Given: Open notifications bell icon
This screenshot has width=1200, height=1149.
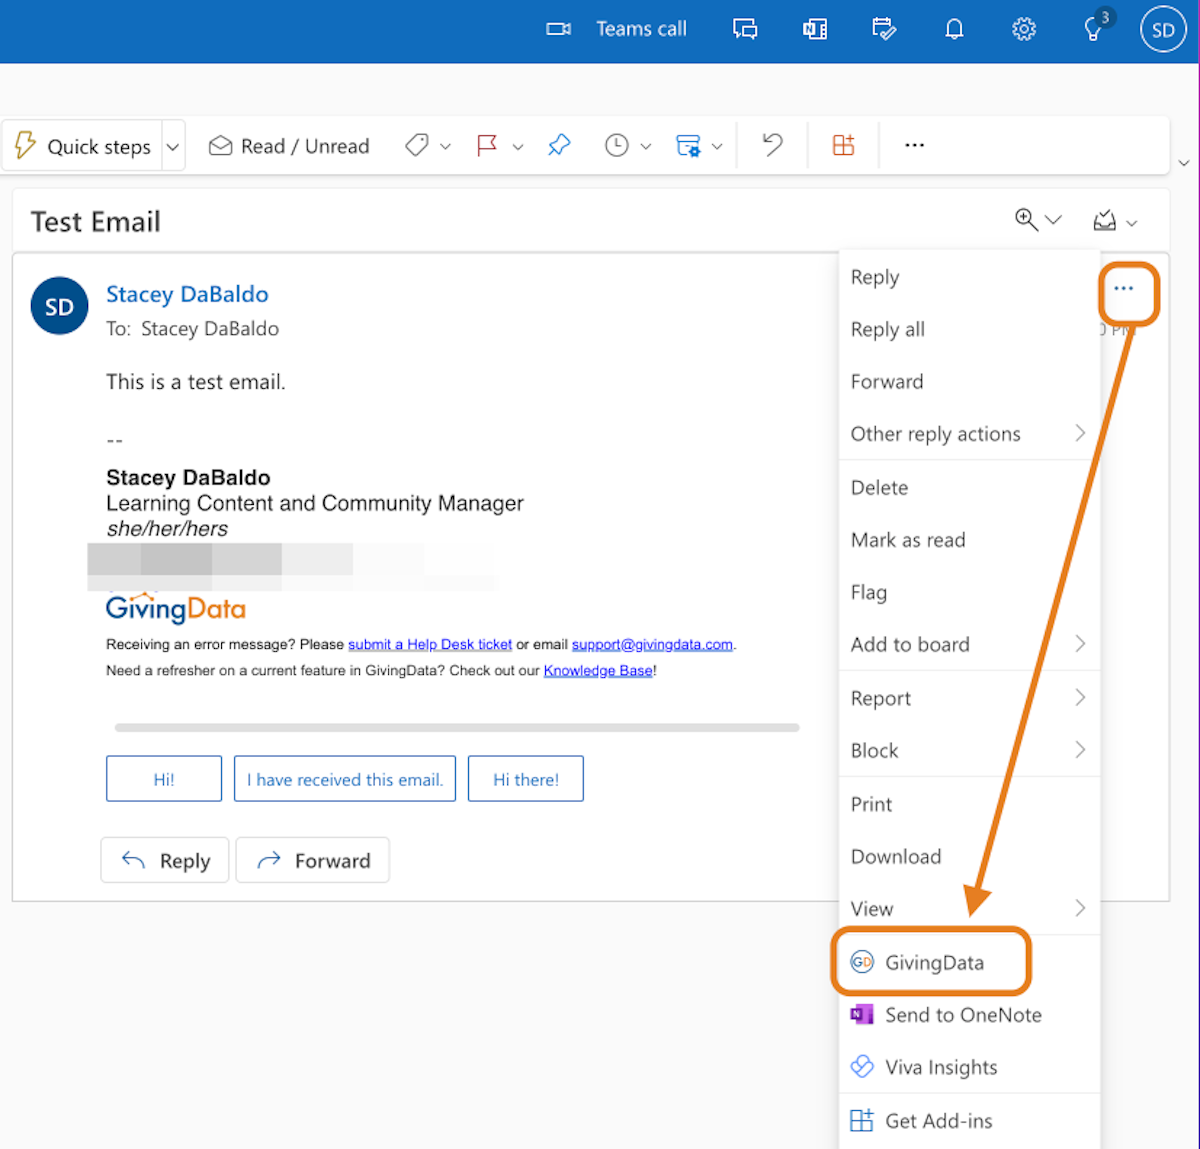Looking at the screenshot, I should click(x=954, y=29).
